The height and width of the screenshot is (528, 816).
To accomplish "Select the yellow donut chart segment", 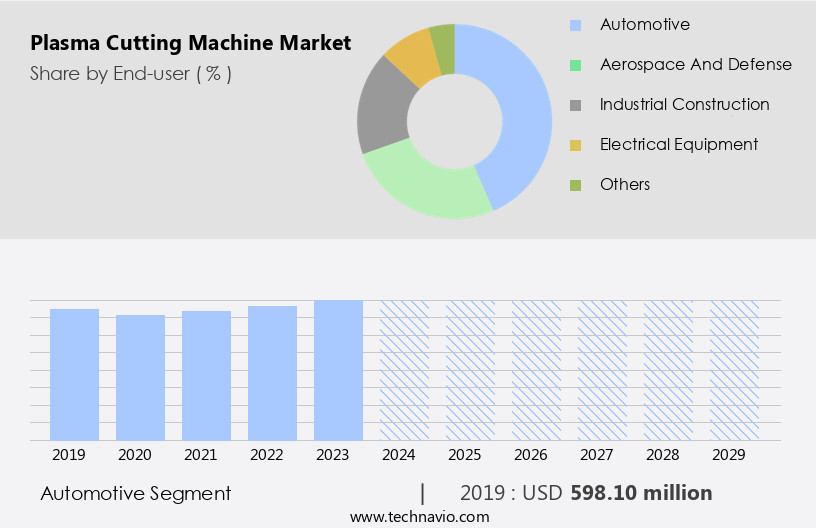I will pyautogui.click(x=411, y=56).
